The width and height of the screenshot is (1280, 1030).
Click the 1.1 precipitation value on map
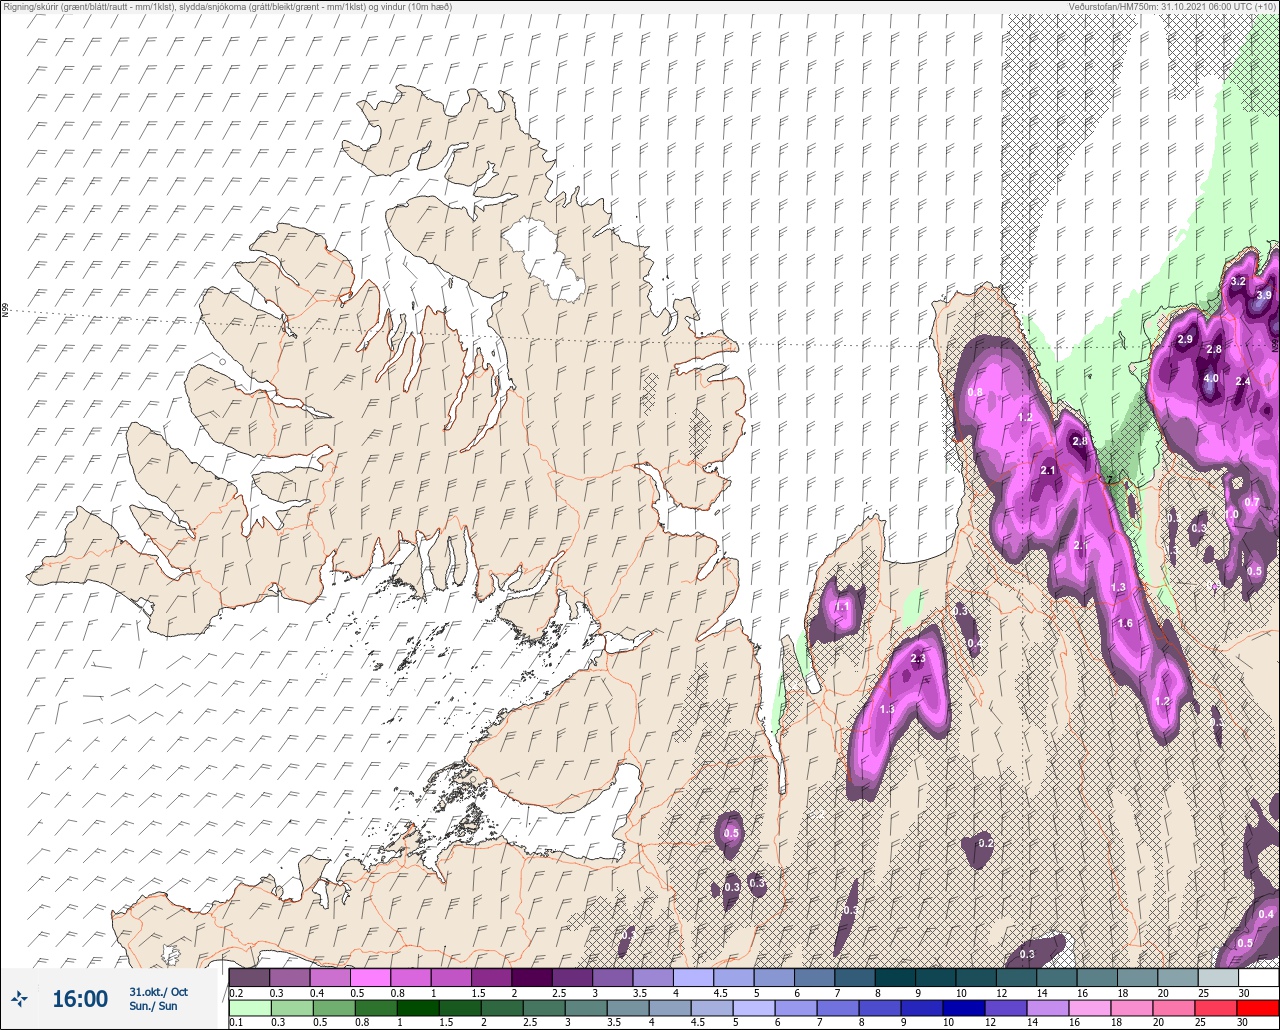841,607
